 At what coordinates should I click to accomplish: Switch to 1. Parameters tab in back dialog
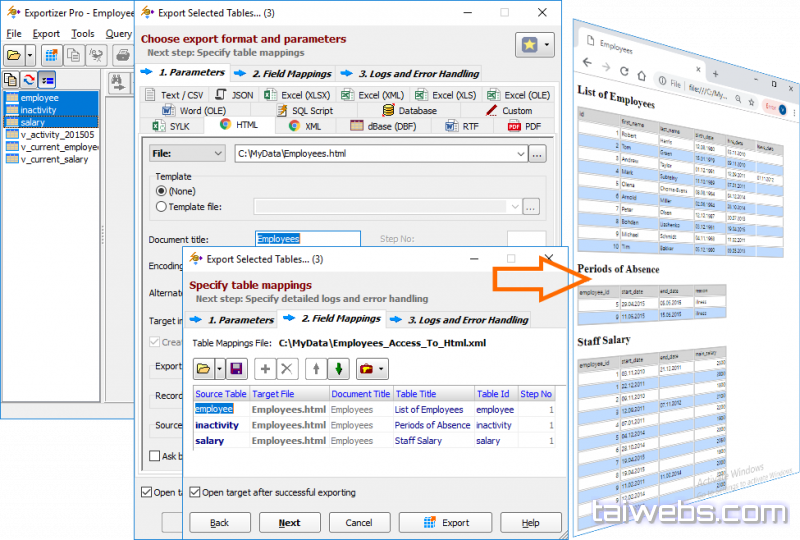(x=184, y=72)
